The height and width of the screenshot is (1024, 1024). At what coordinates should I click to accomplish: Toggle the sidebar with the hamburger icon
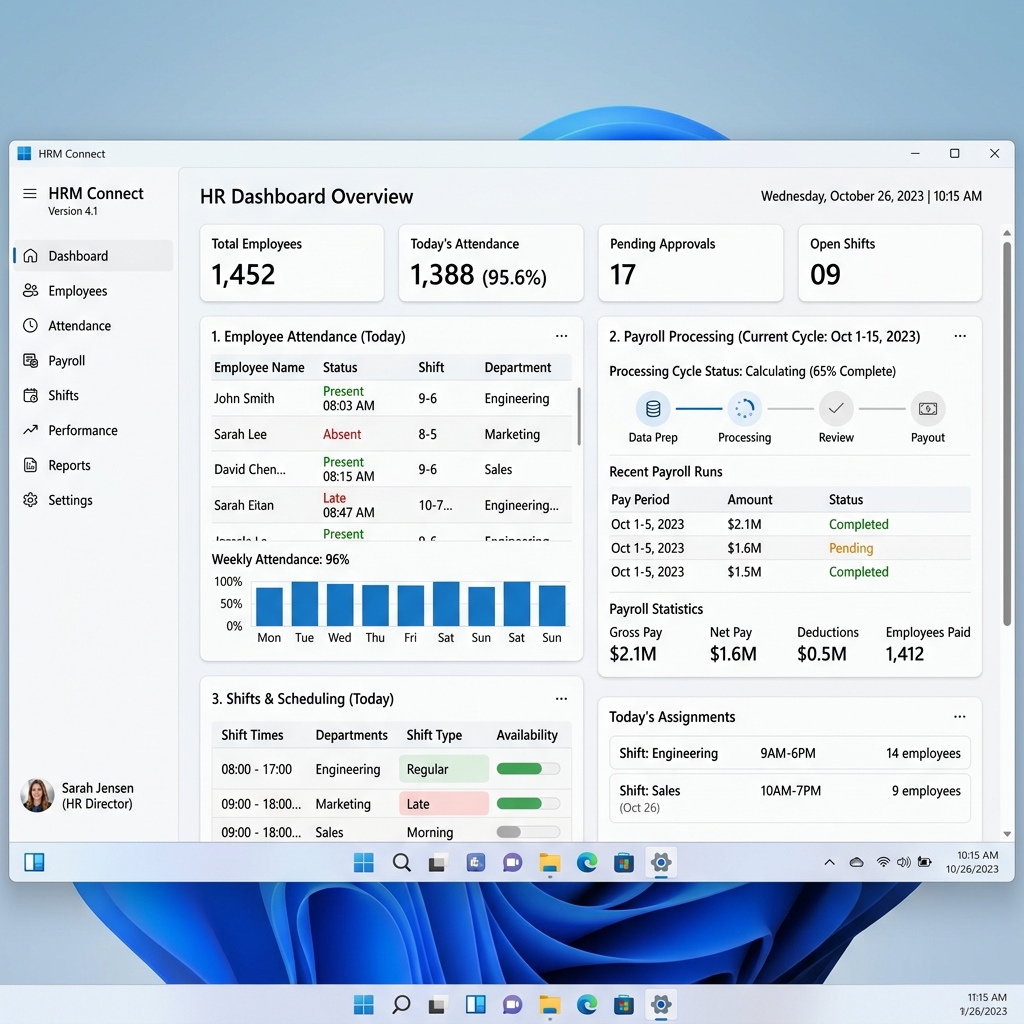29,193
